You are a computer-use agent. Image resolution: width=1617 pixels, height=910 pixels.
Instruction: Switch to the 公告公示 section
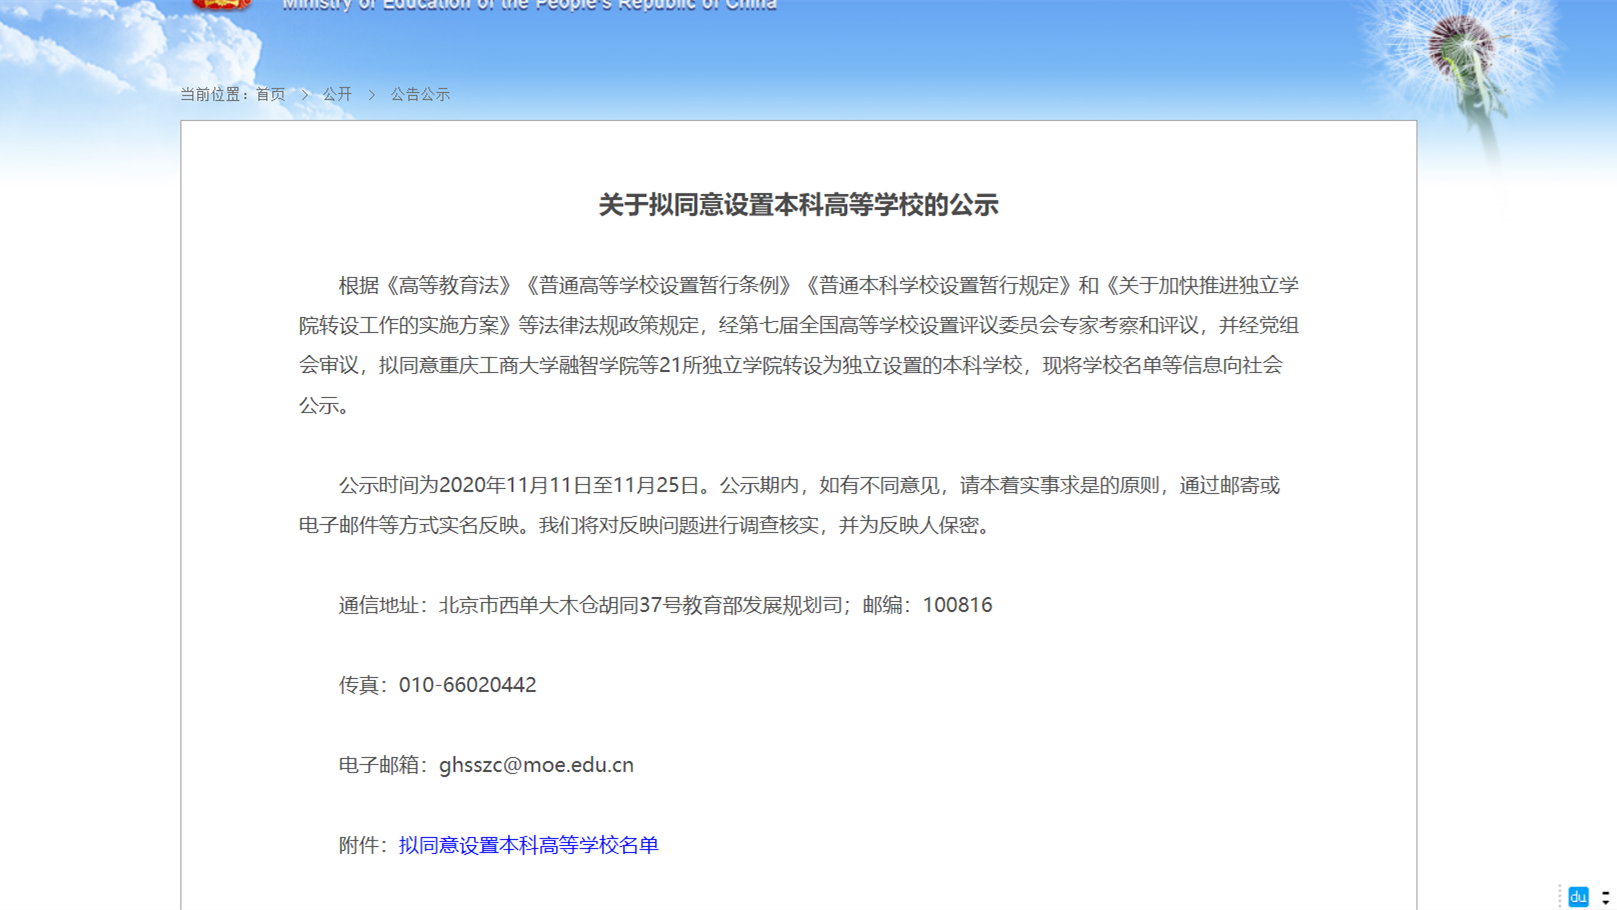pyautogui.click(x=420, y=94)
